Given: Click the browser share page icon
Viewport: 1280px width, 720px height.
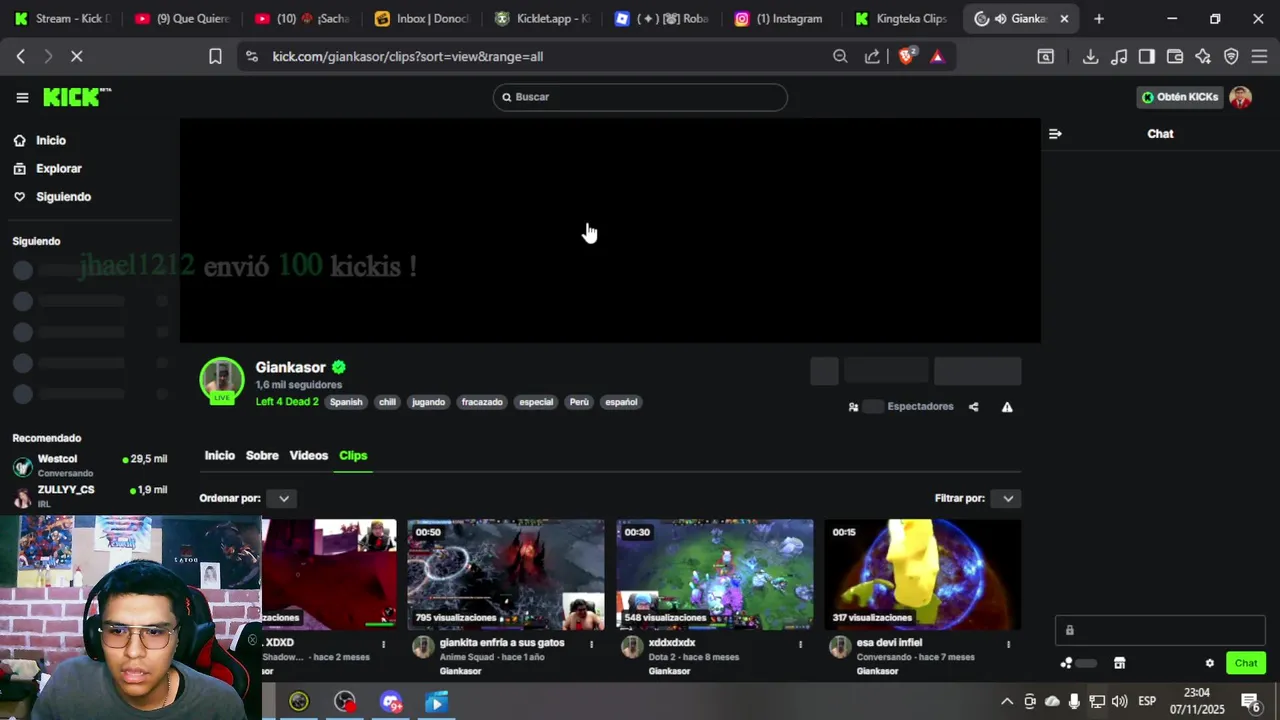Looking at the screenshot, I should tap(872, 57).
